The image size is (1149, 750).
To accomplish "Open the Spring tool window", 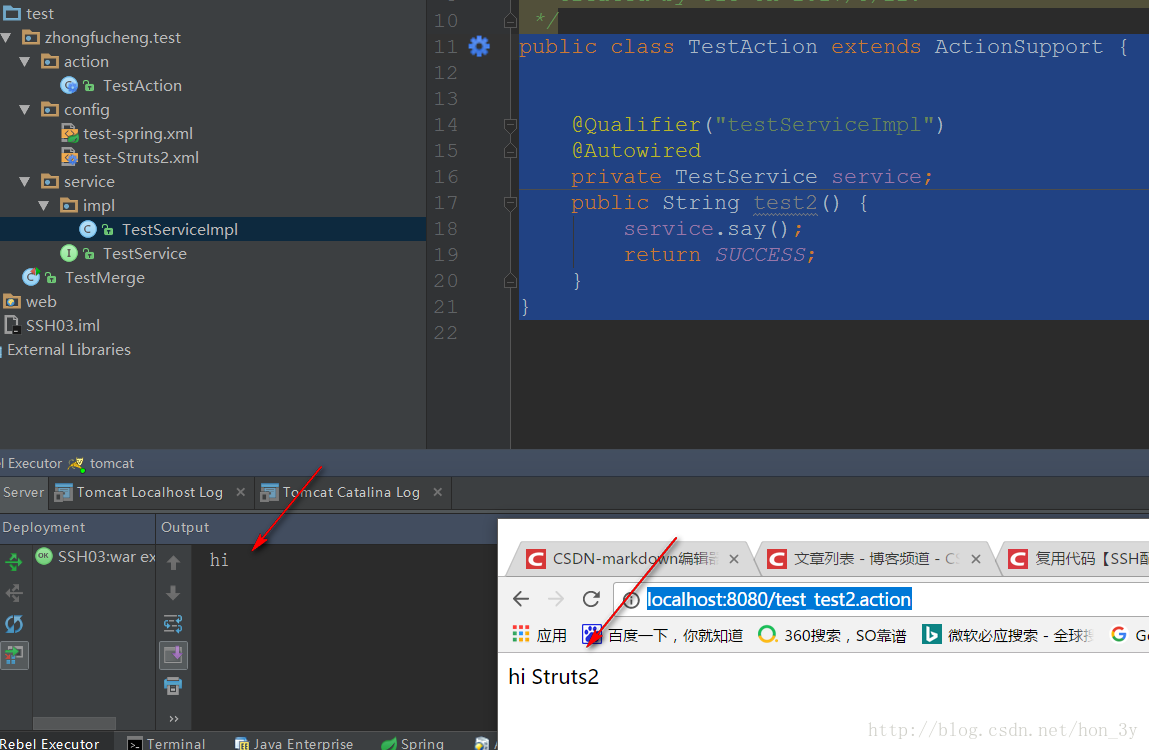I will (x=413, y=743).
